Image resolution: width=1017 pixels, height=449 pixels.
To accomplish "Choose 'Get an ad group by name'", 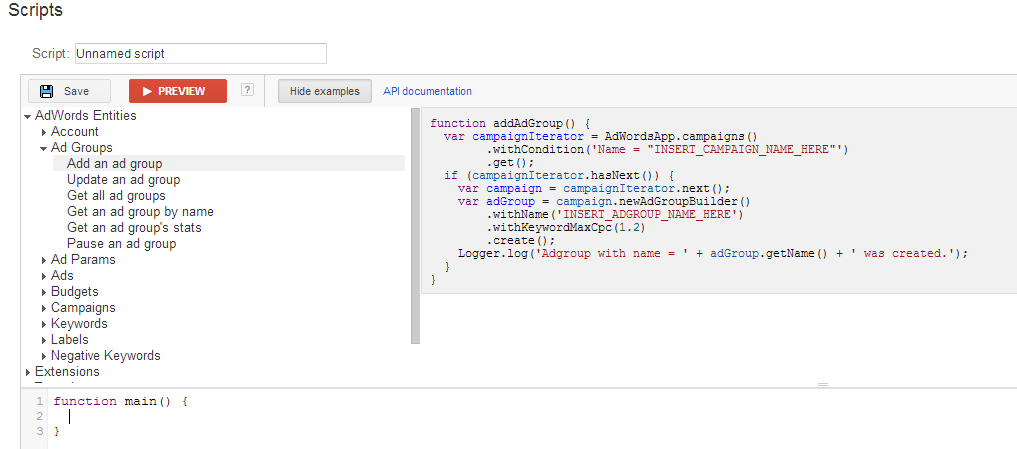I will click(x=140, y=212).
